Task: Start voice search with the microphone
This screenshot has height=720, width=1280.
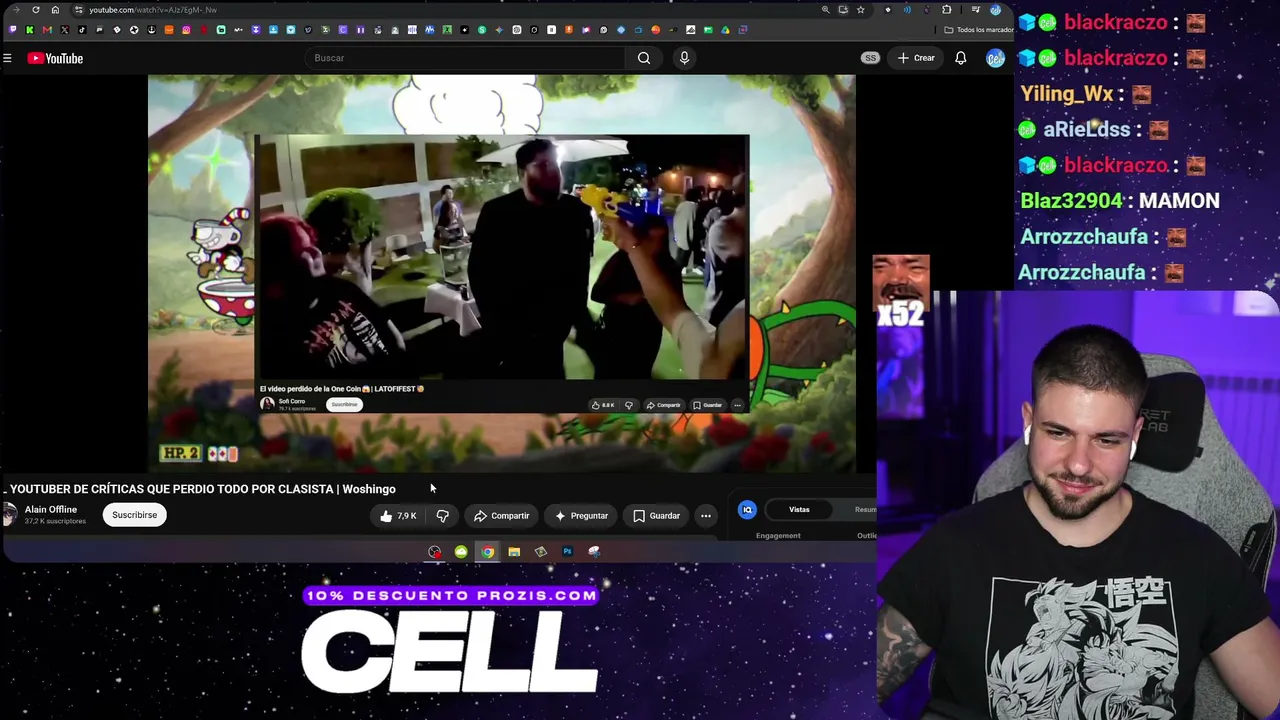Action: click(x=684, y=58)
